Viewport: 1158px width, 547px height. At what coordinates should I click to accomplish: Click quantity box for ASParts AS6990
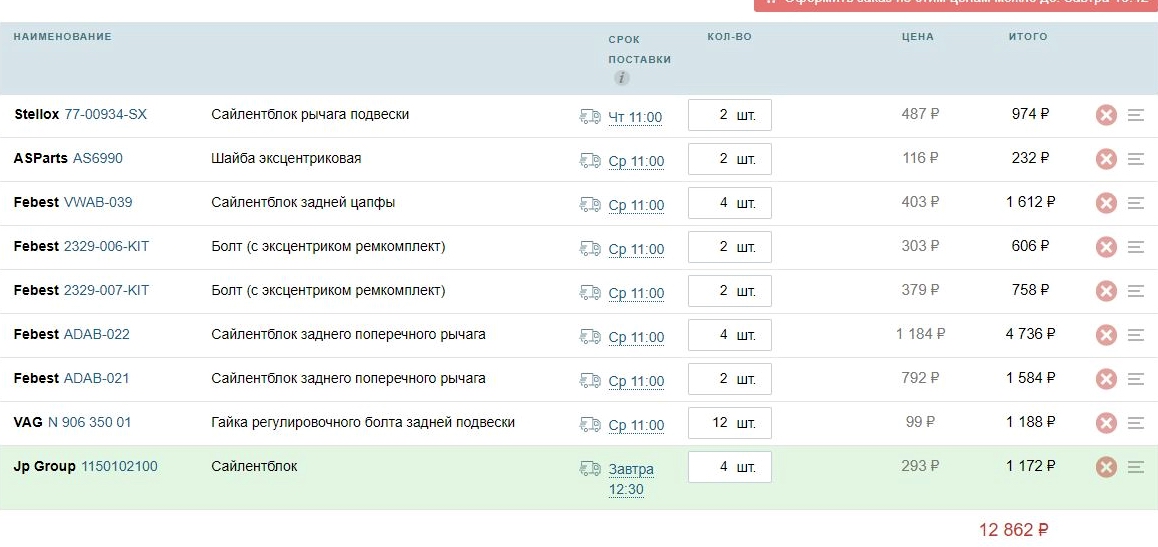729,159
